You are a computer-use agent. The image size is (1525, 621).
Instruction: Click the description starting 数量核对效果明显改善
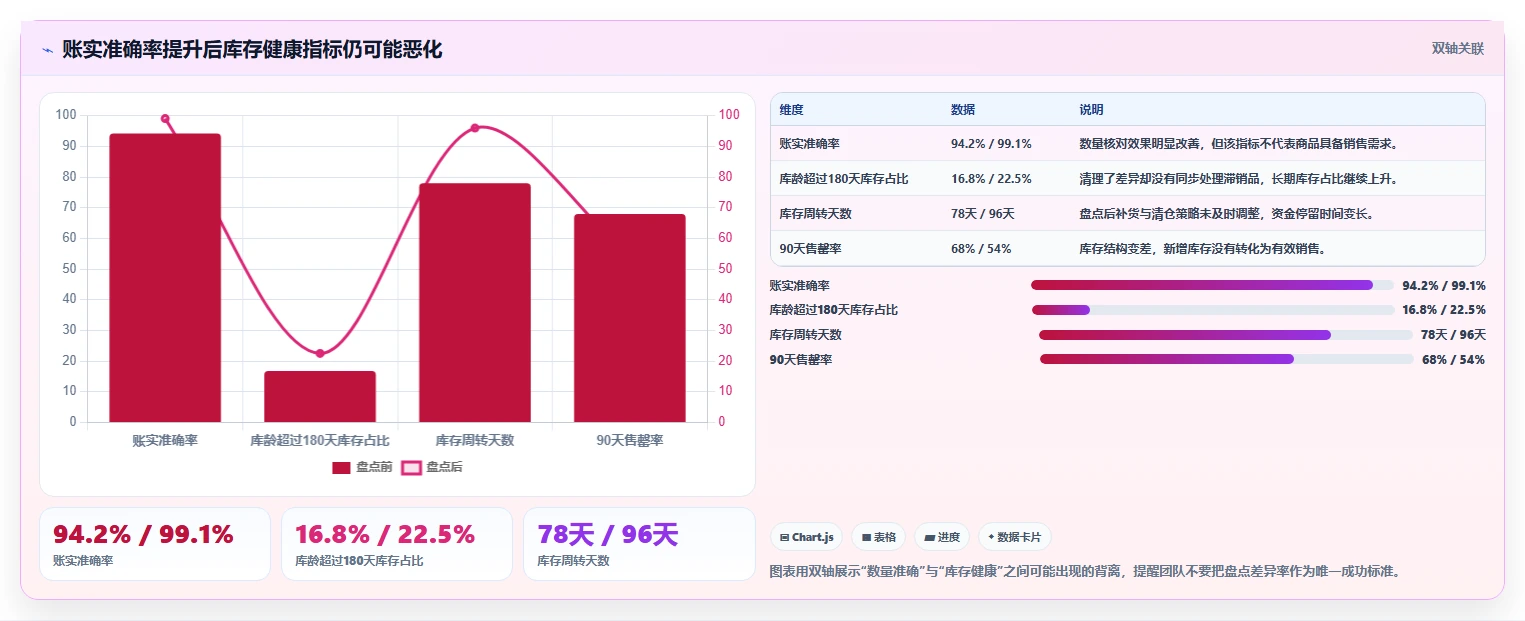[1238, 144]
